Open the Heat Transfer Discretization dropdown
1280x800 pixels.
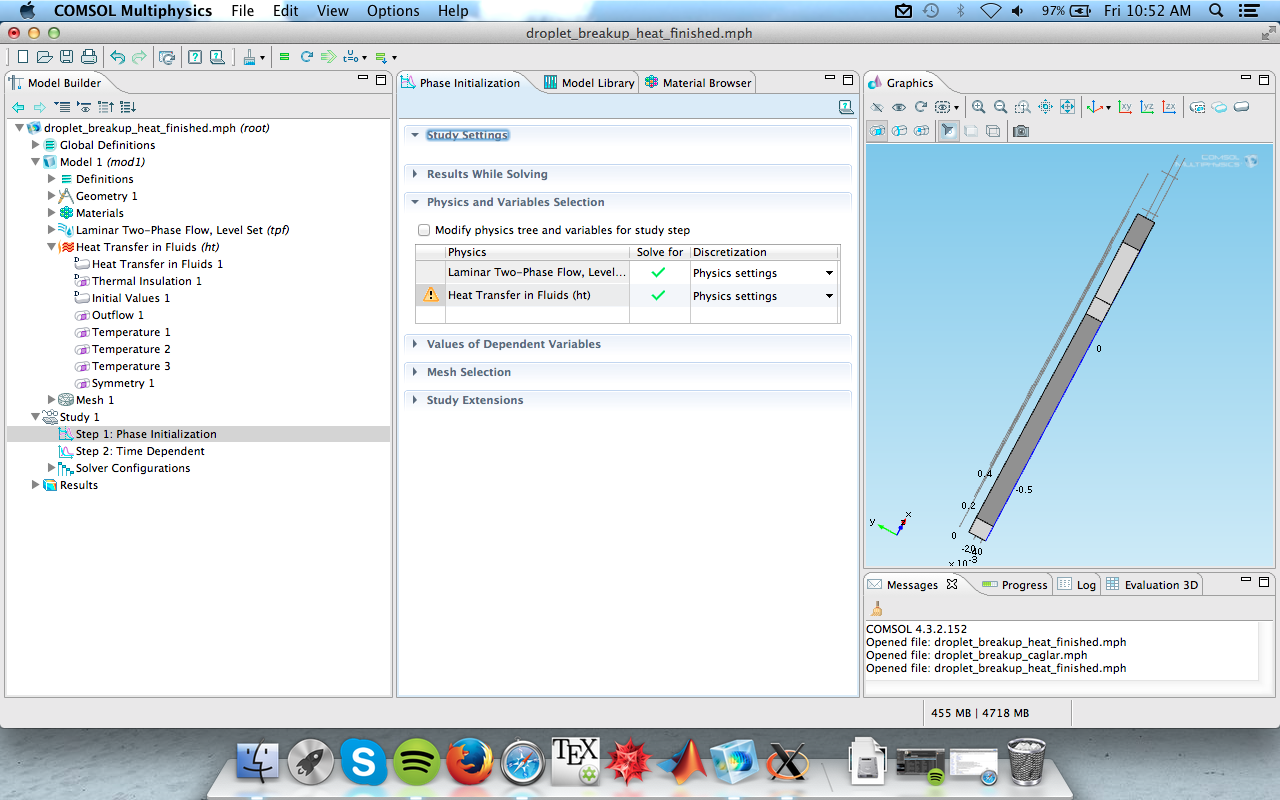[x=829, y=296]
